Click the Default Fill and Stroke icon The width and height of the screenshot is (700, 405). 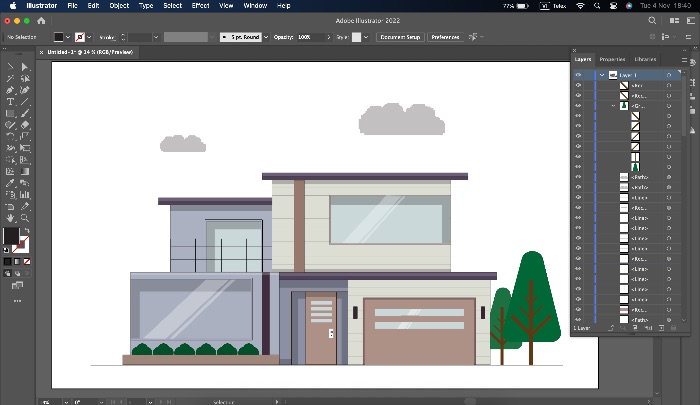[x=6, y=250]
